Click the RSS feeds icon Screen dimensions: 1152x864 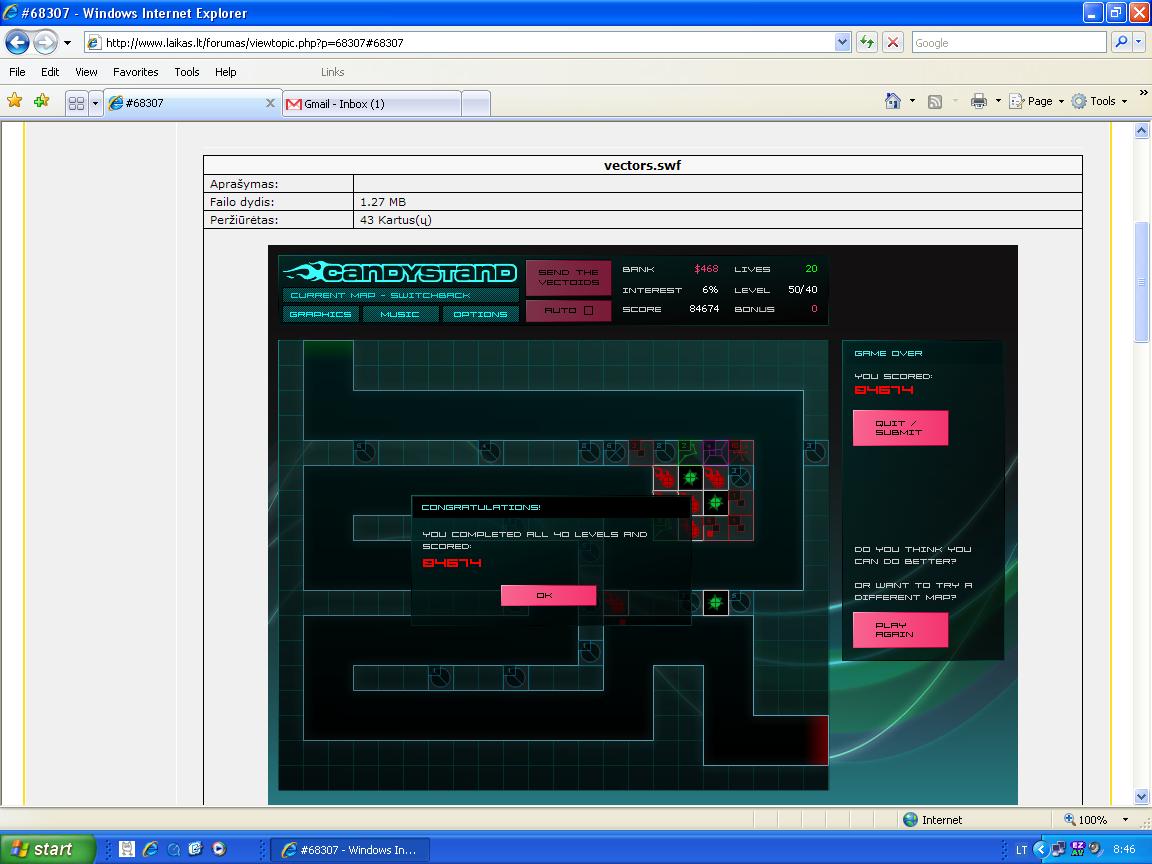click(x=935, y=101)
